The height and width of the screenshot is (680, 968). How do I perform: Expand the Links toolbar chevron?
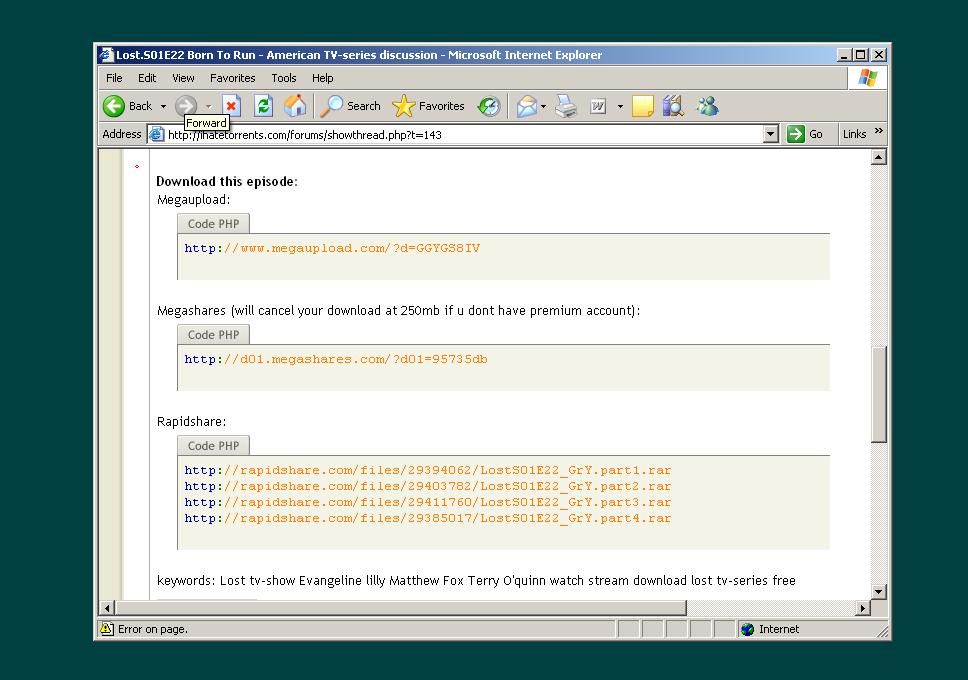pos(879,132)
